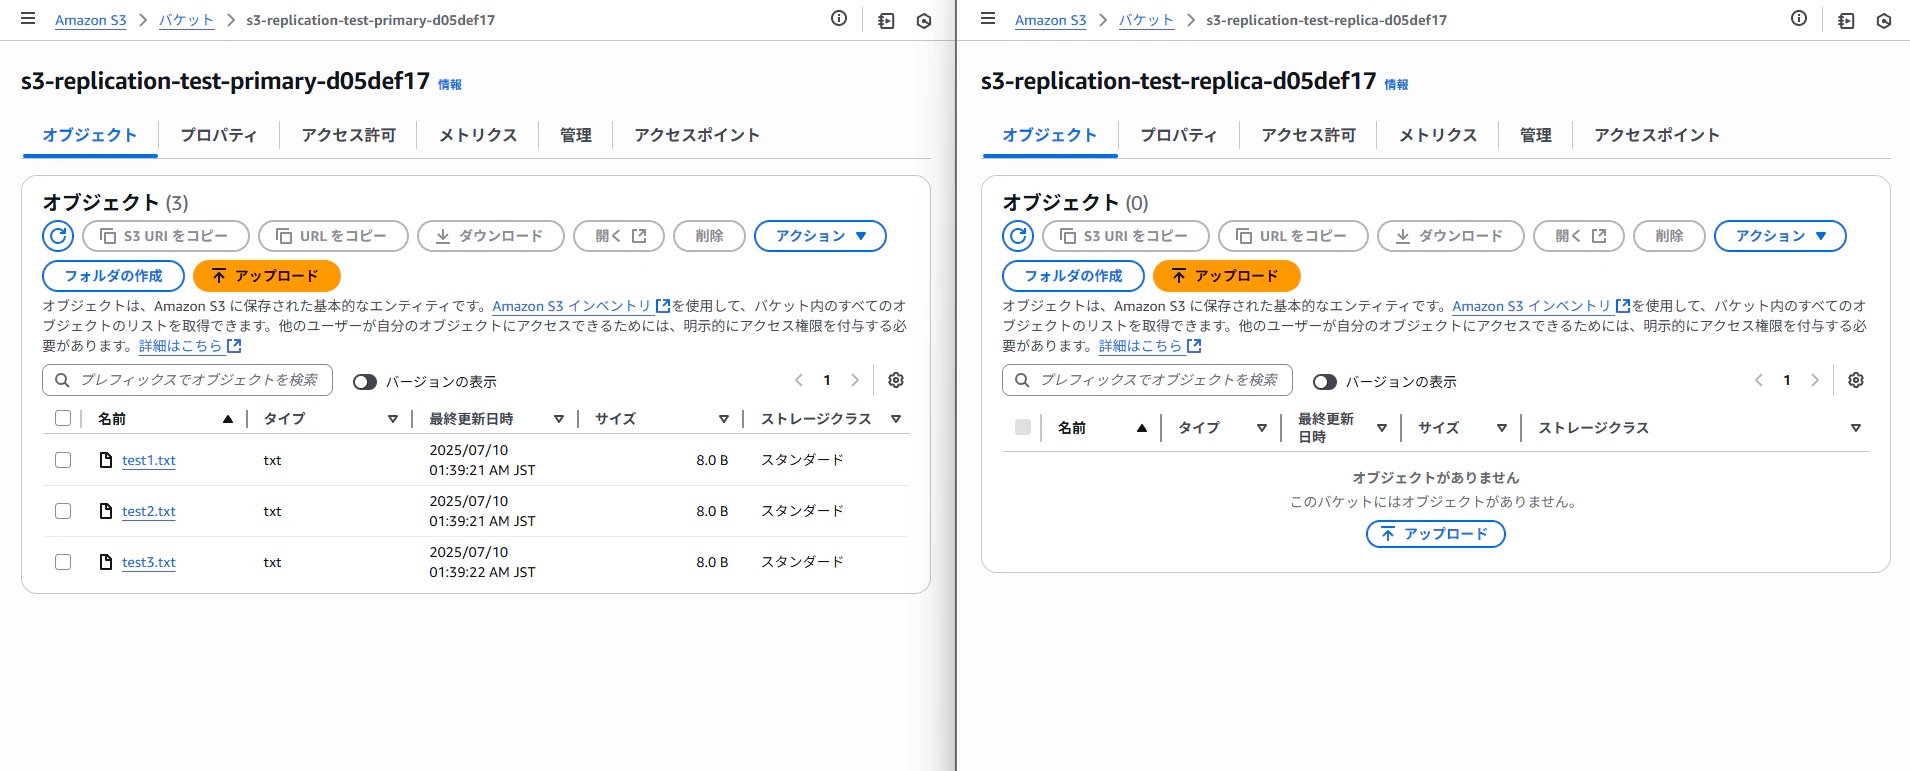Open table preferences gear in primary bucket
Viewport: 1910px width, 771px height.
pyautogui.click(x=896, y=380)
